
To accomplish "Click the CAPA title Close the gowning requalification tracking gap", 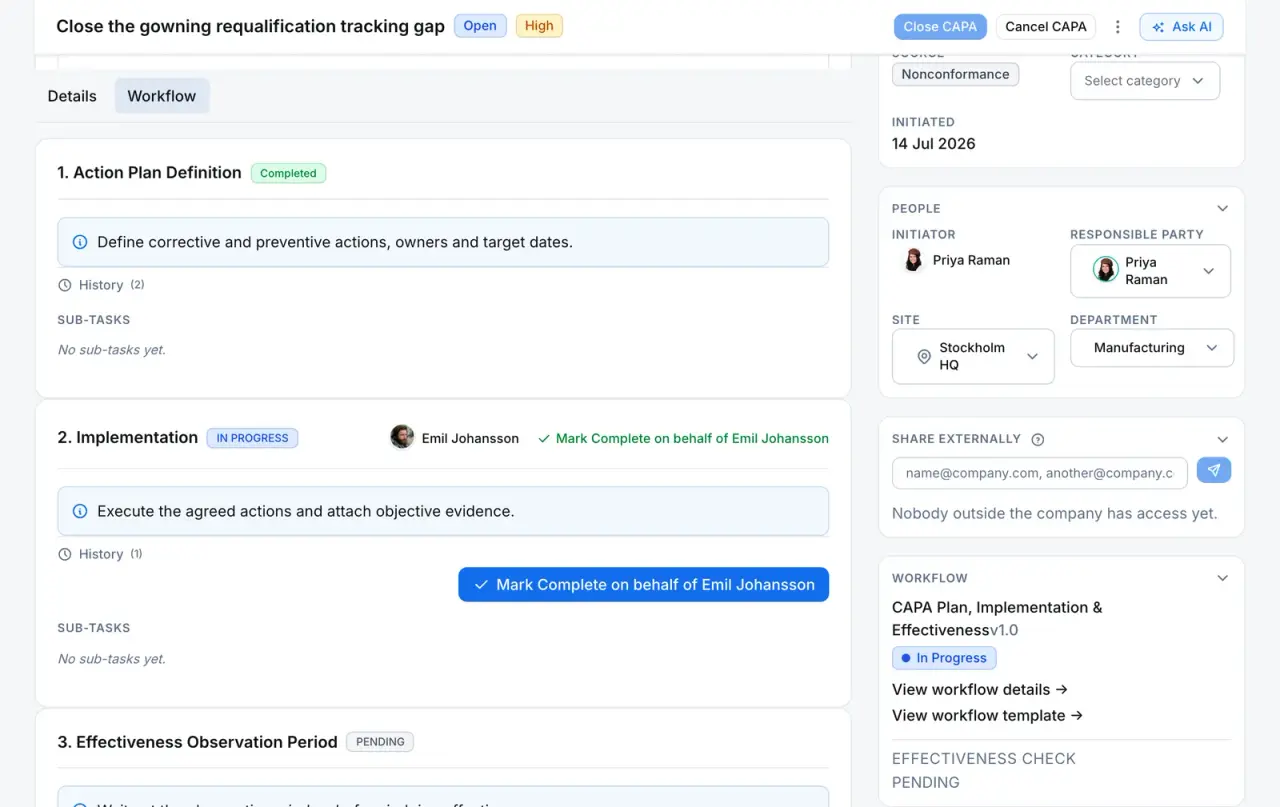I will click(250, 27).
